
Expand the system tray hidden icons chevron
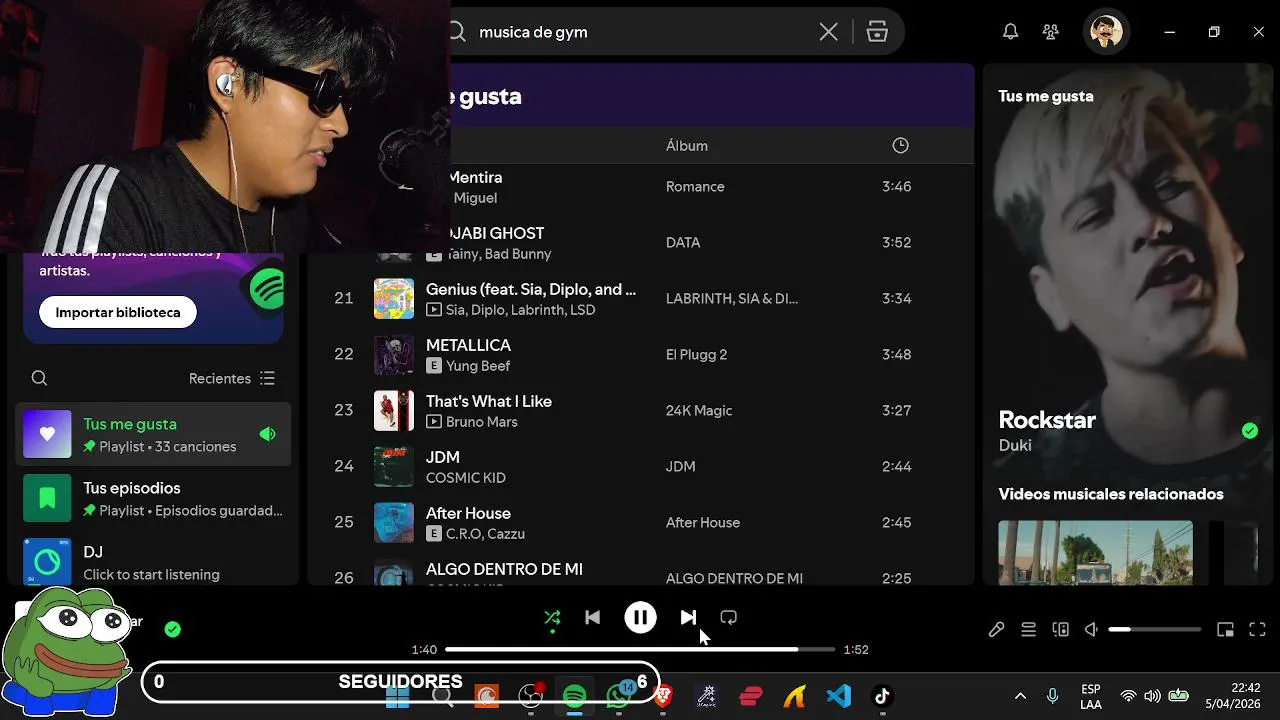[x=1020, y=696]
